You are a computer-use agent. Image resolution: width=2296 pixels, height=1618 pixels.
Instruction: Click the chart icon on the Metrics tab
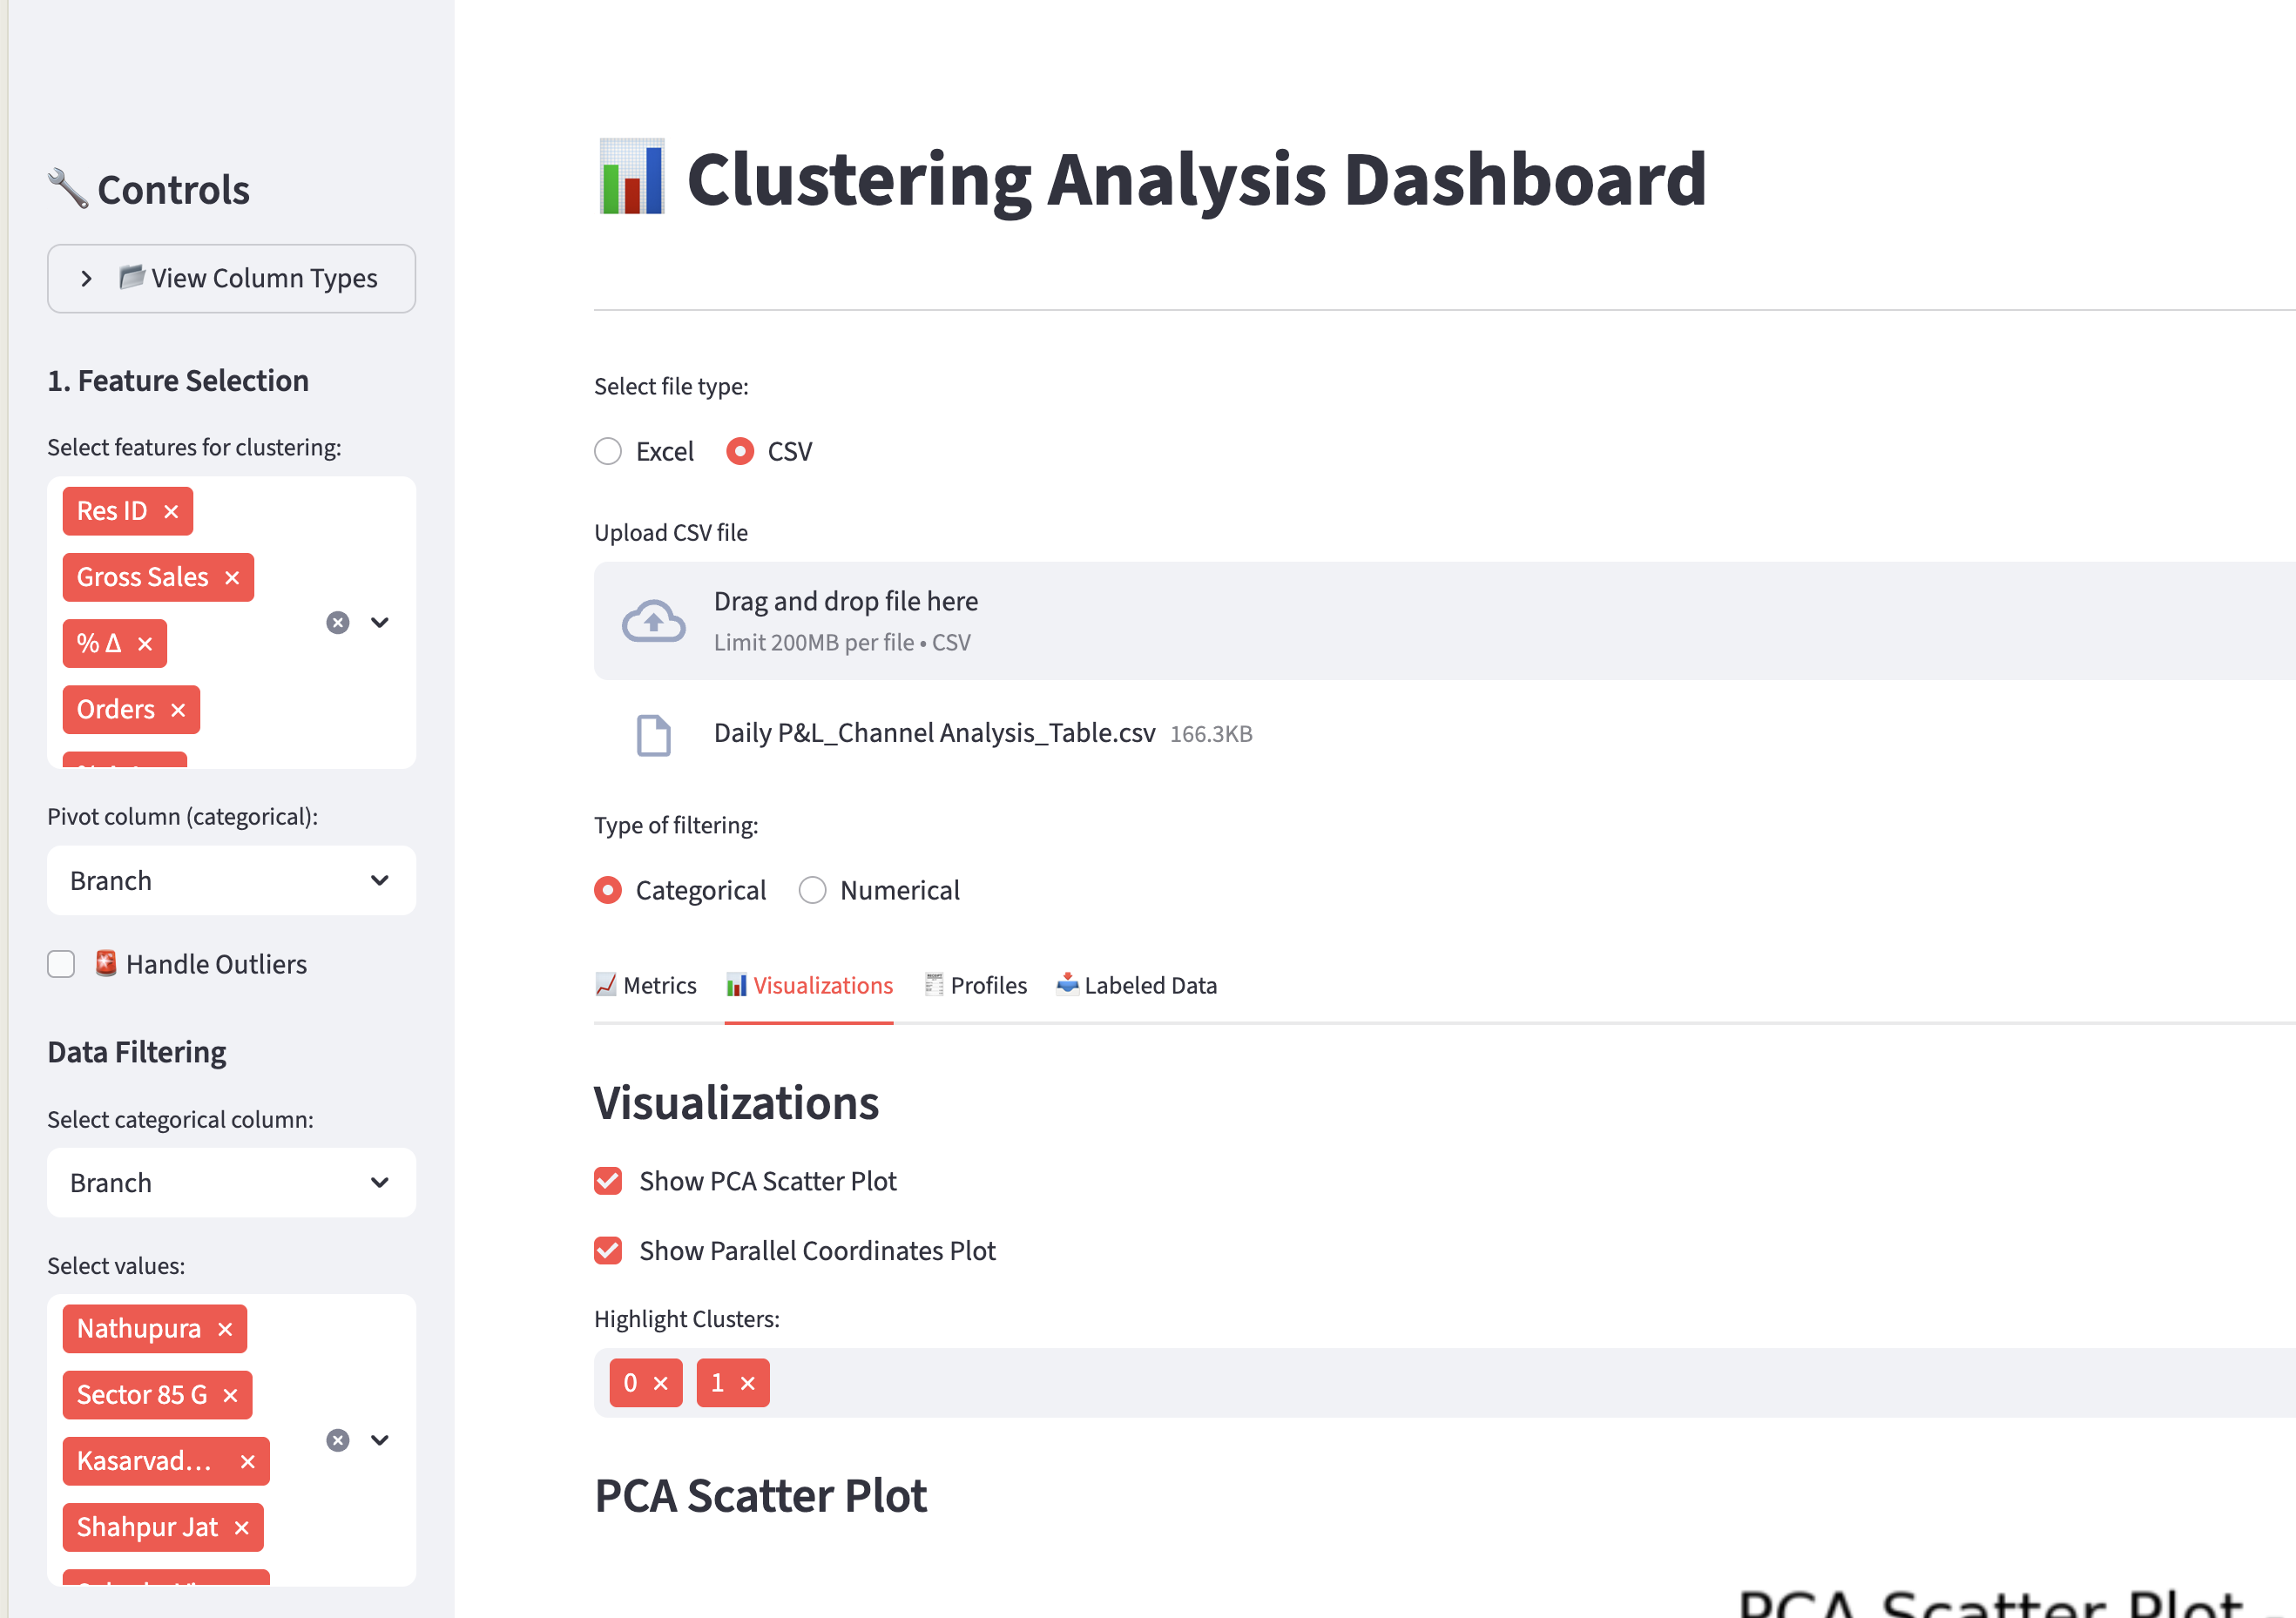(x=606, y=985)
